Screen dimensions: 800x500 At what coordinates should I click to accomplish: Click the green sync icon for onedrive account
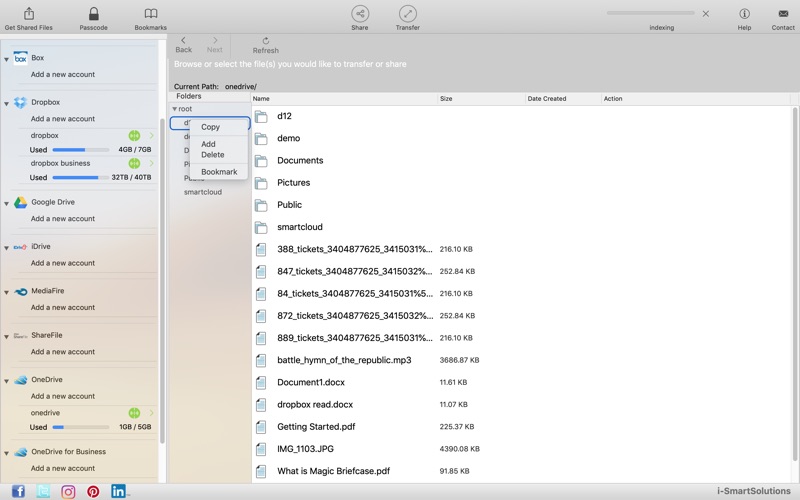[134, 413]
